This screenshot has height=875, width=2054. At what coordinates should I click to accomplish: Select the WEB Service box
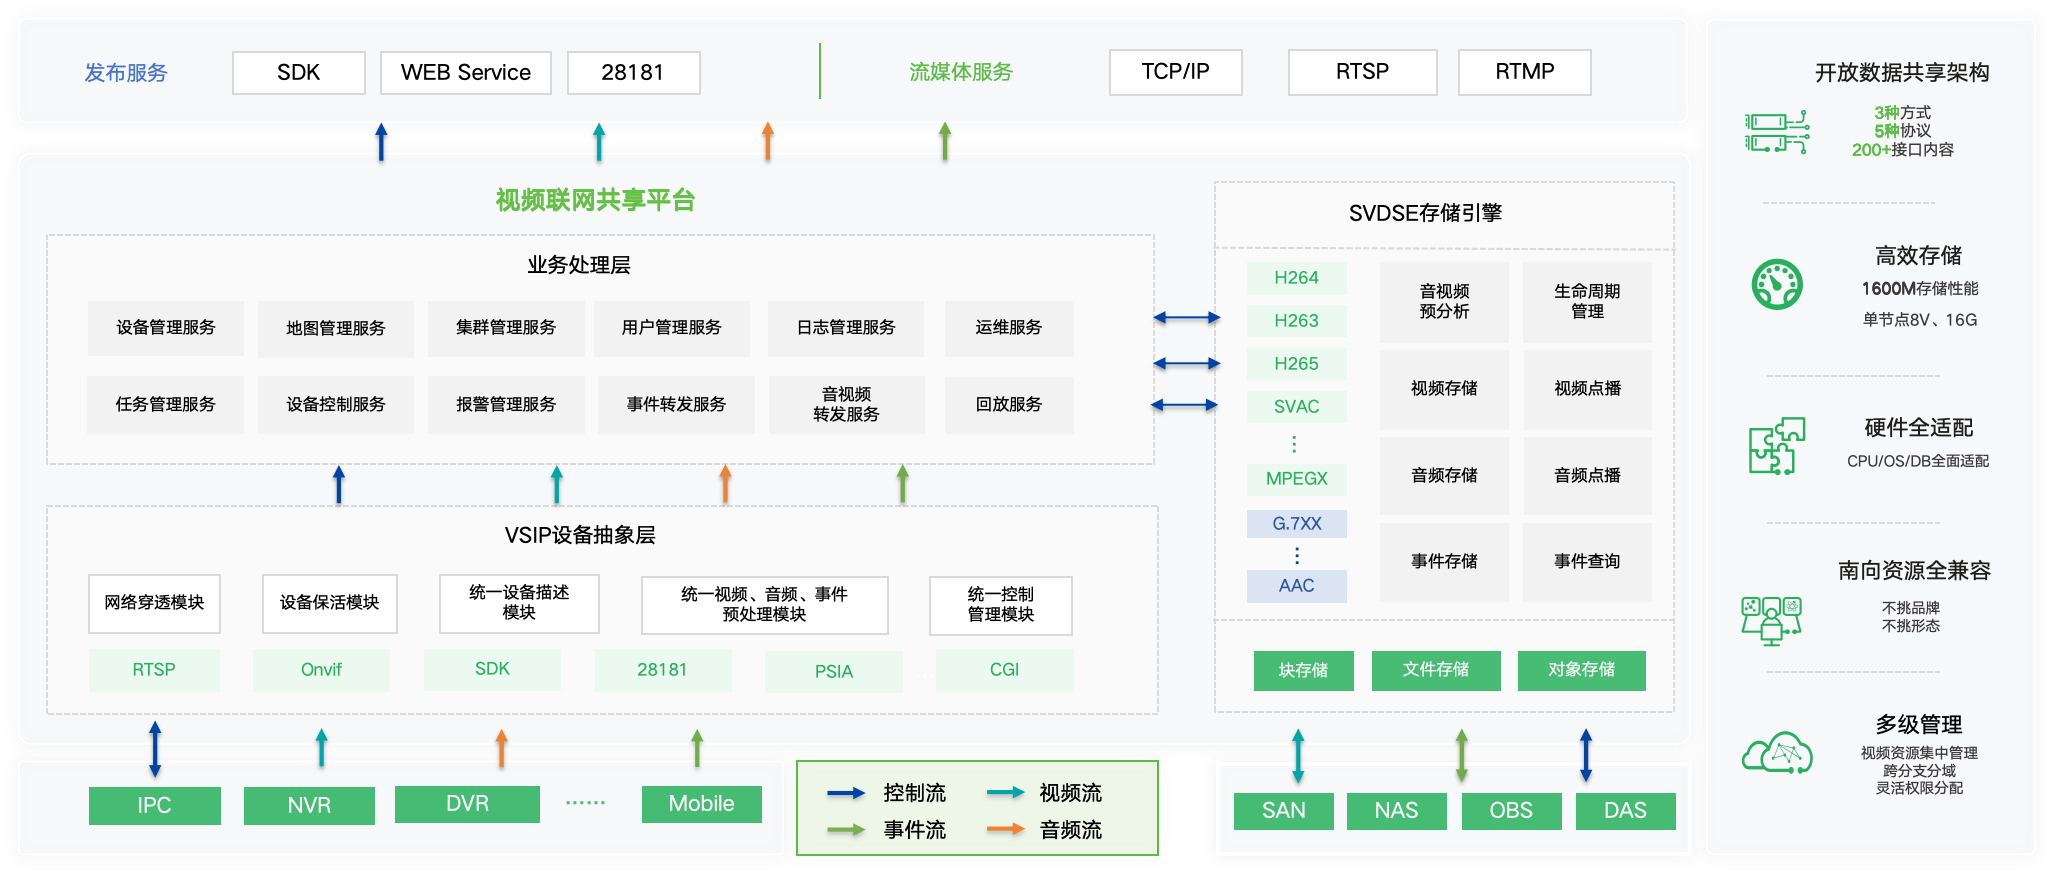[466, 73]
